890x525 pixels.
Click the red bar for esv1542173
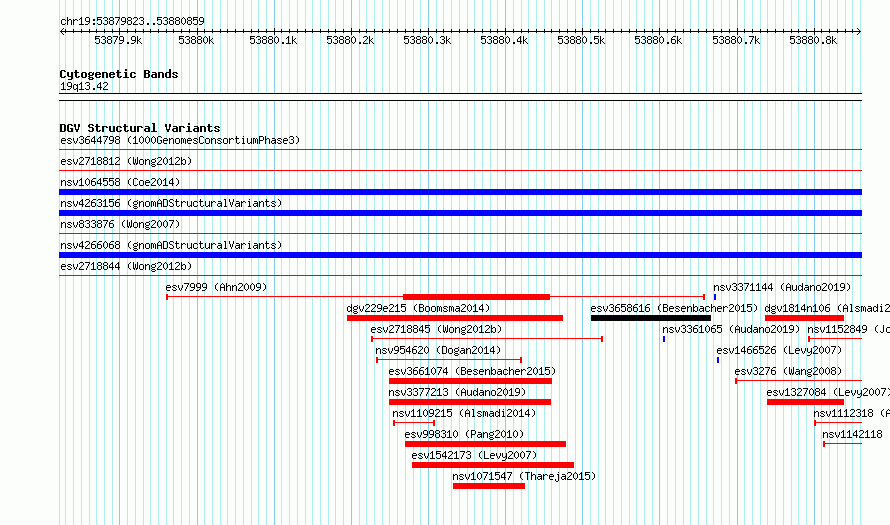coord(493,465)
